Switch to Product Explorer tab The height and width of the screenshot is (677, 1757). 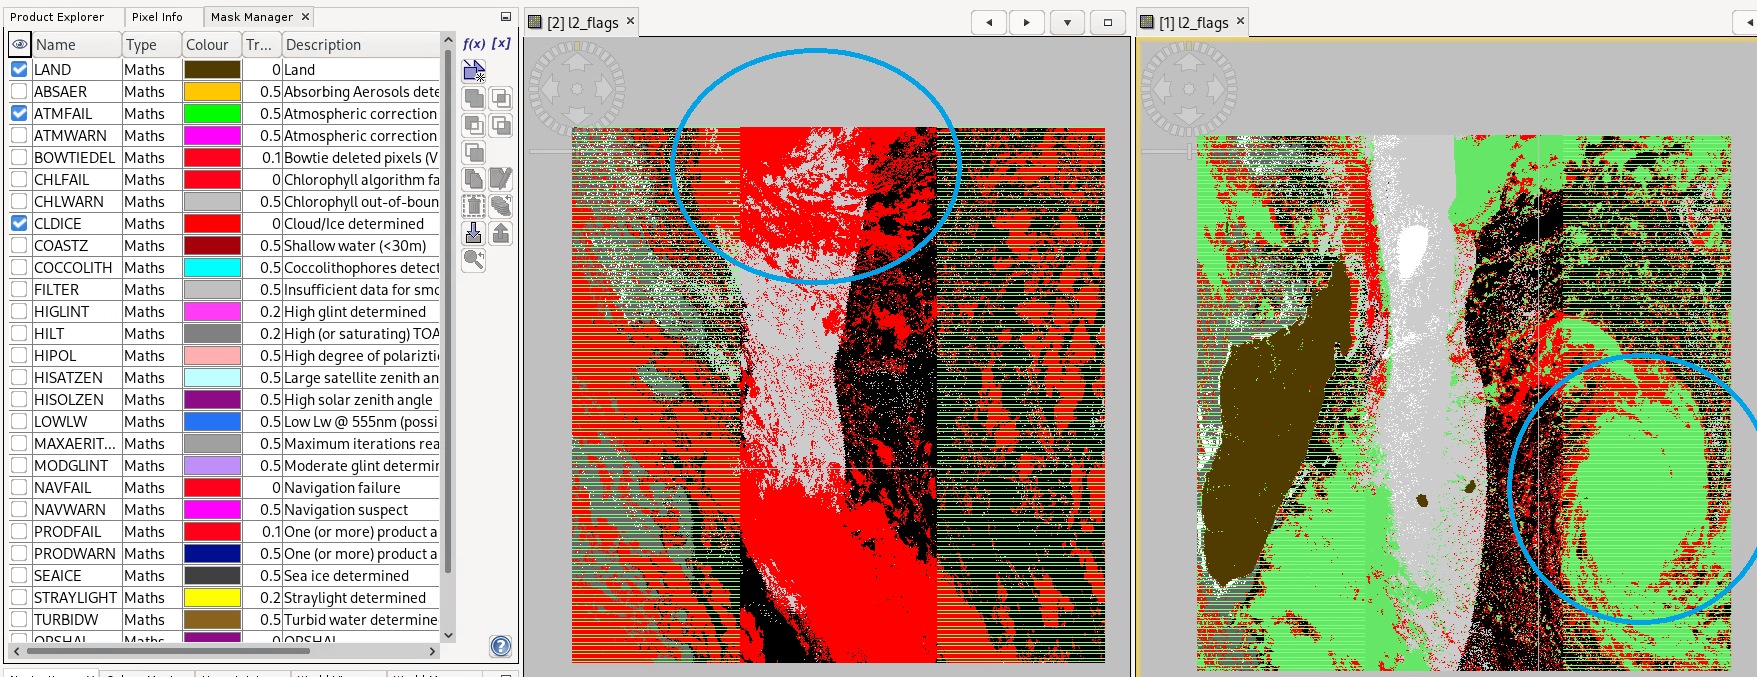tap(57, 17)
